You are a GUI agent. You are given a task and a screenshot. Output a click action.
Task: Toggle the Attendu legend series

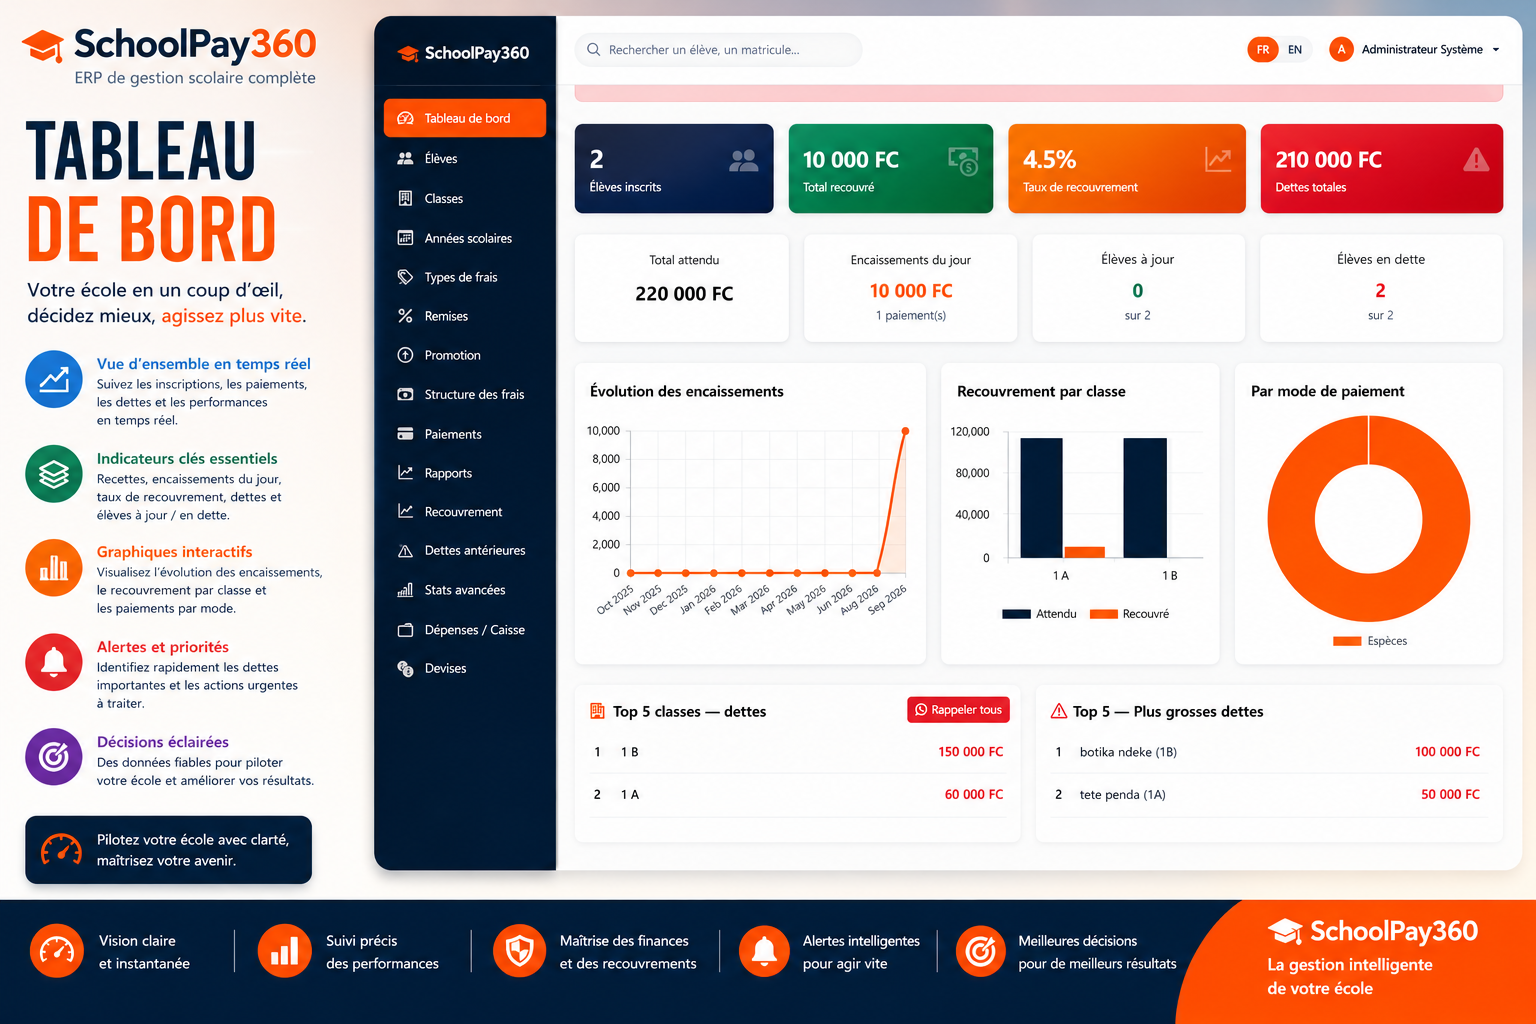click(x=1039, y=614)
